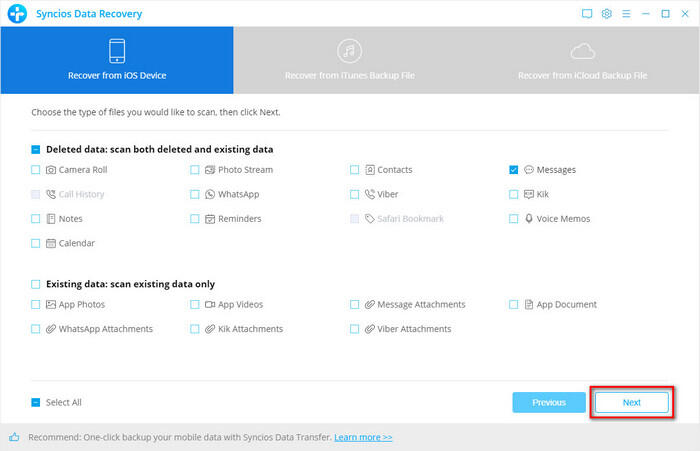
Task: Toggle Deleted data group checkbox
Action: tap(36, 149)
